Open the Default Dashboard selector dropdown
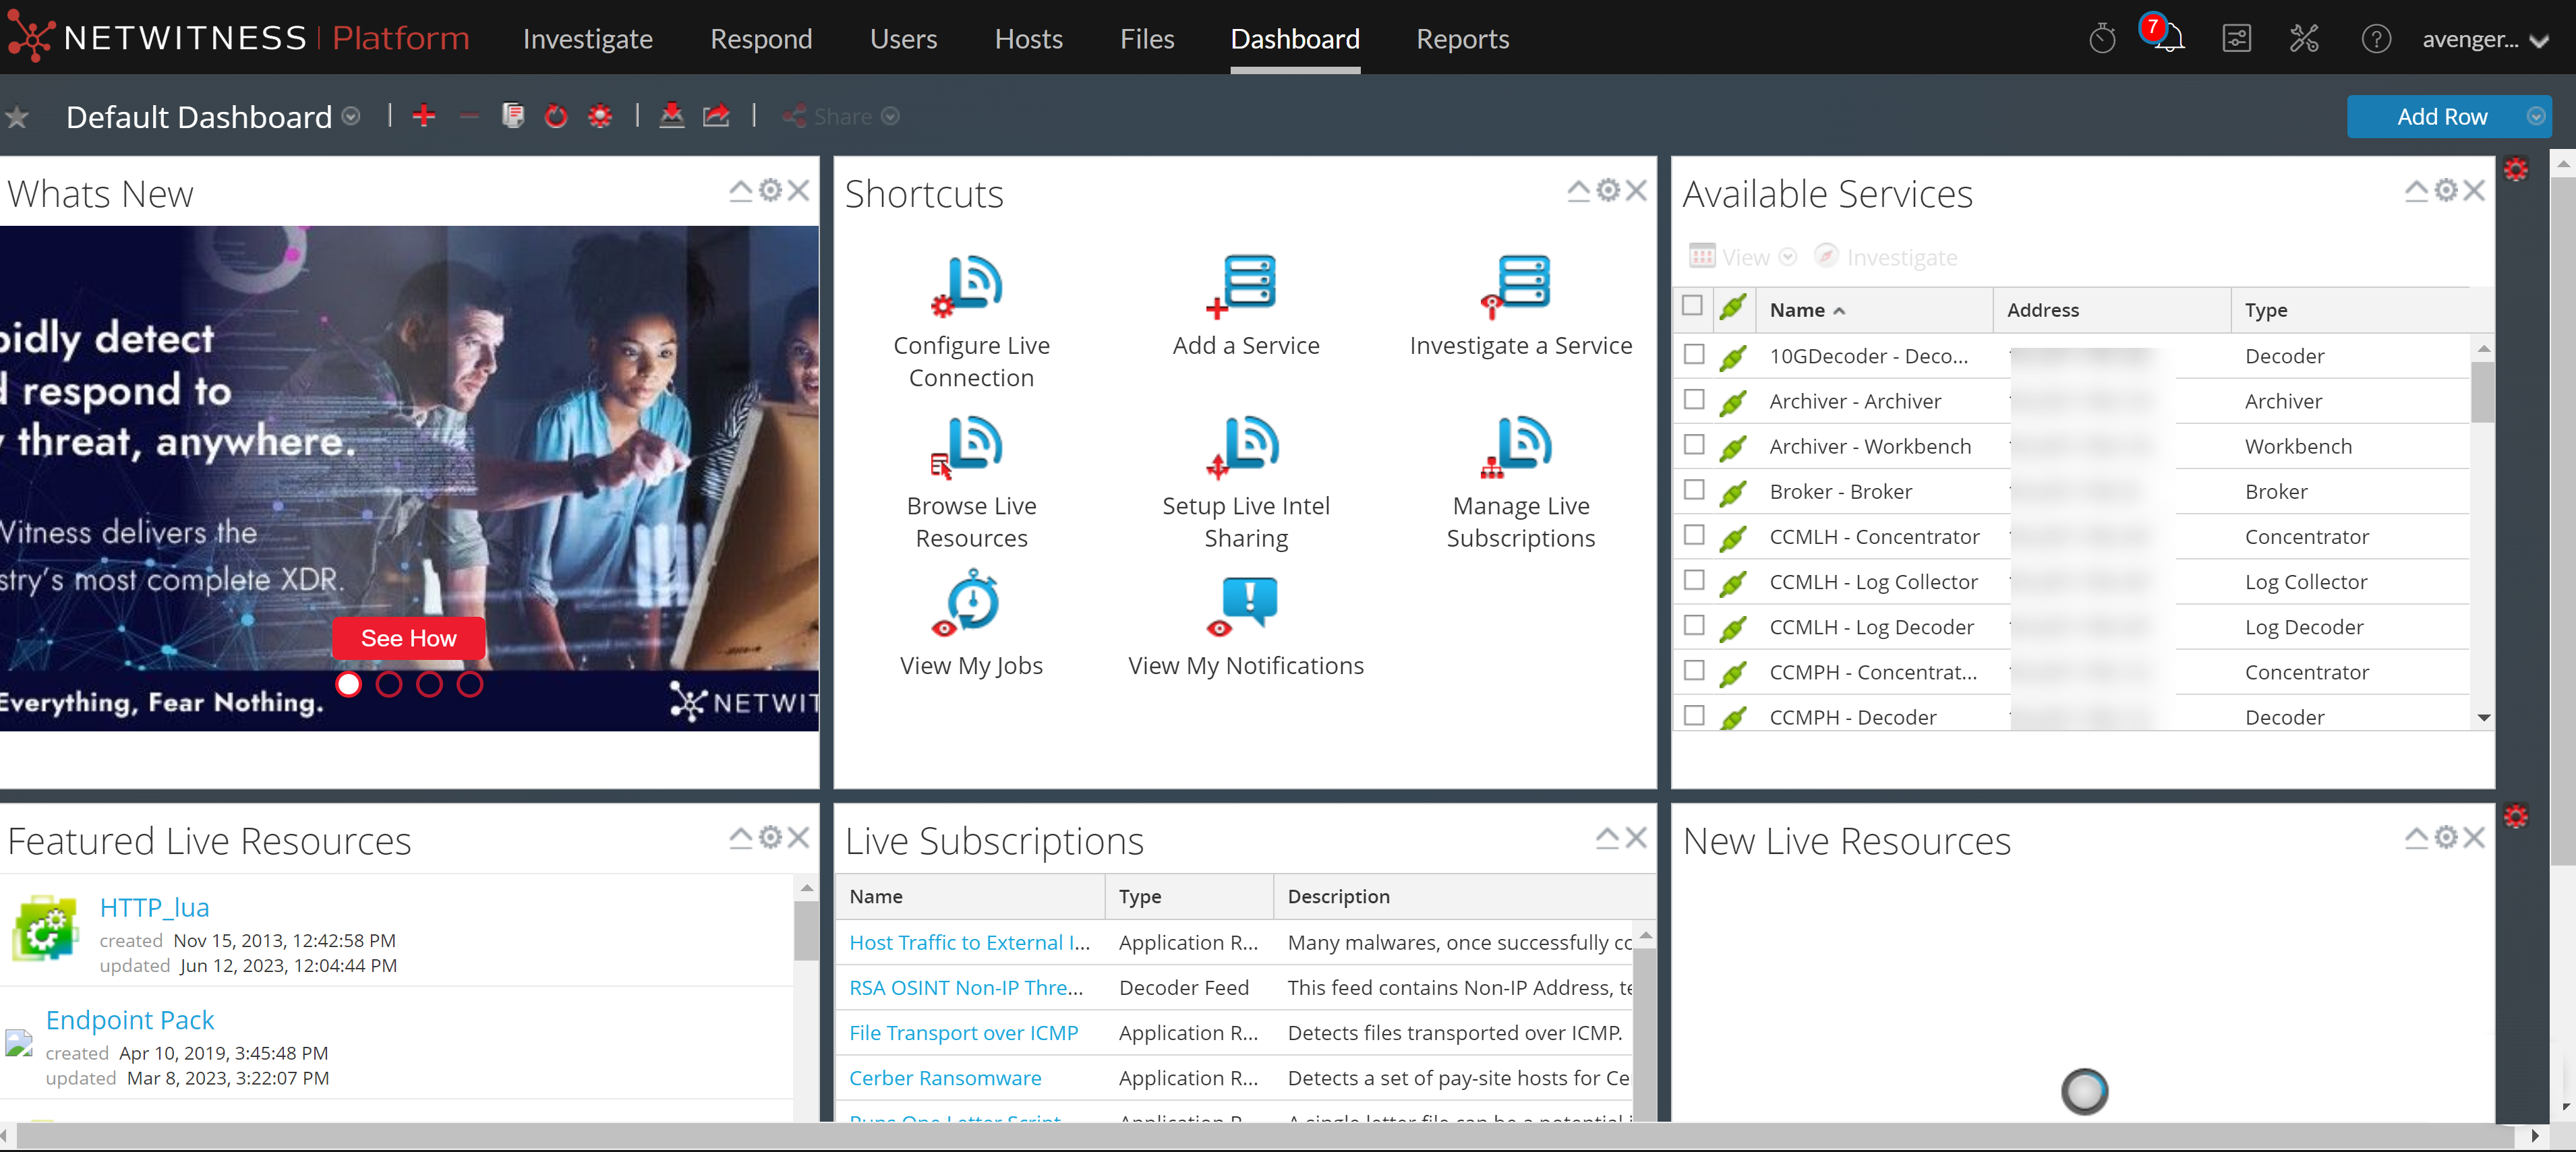Image resolution: width=2576 pixels, height=1152 pixels. pos(351,117)
